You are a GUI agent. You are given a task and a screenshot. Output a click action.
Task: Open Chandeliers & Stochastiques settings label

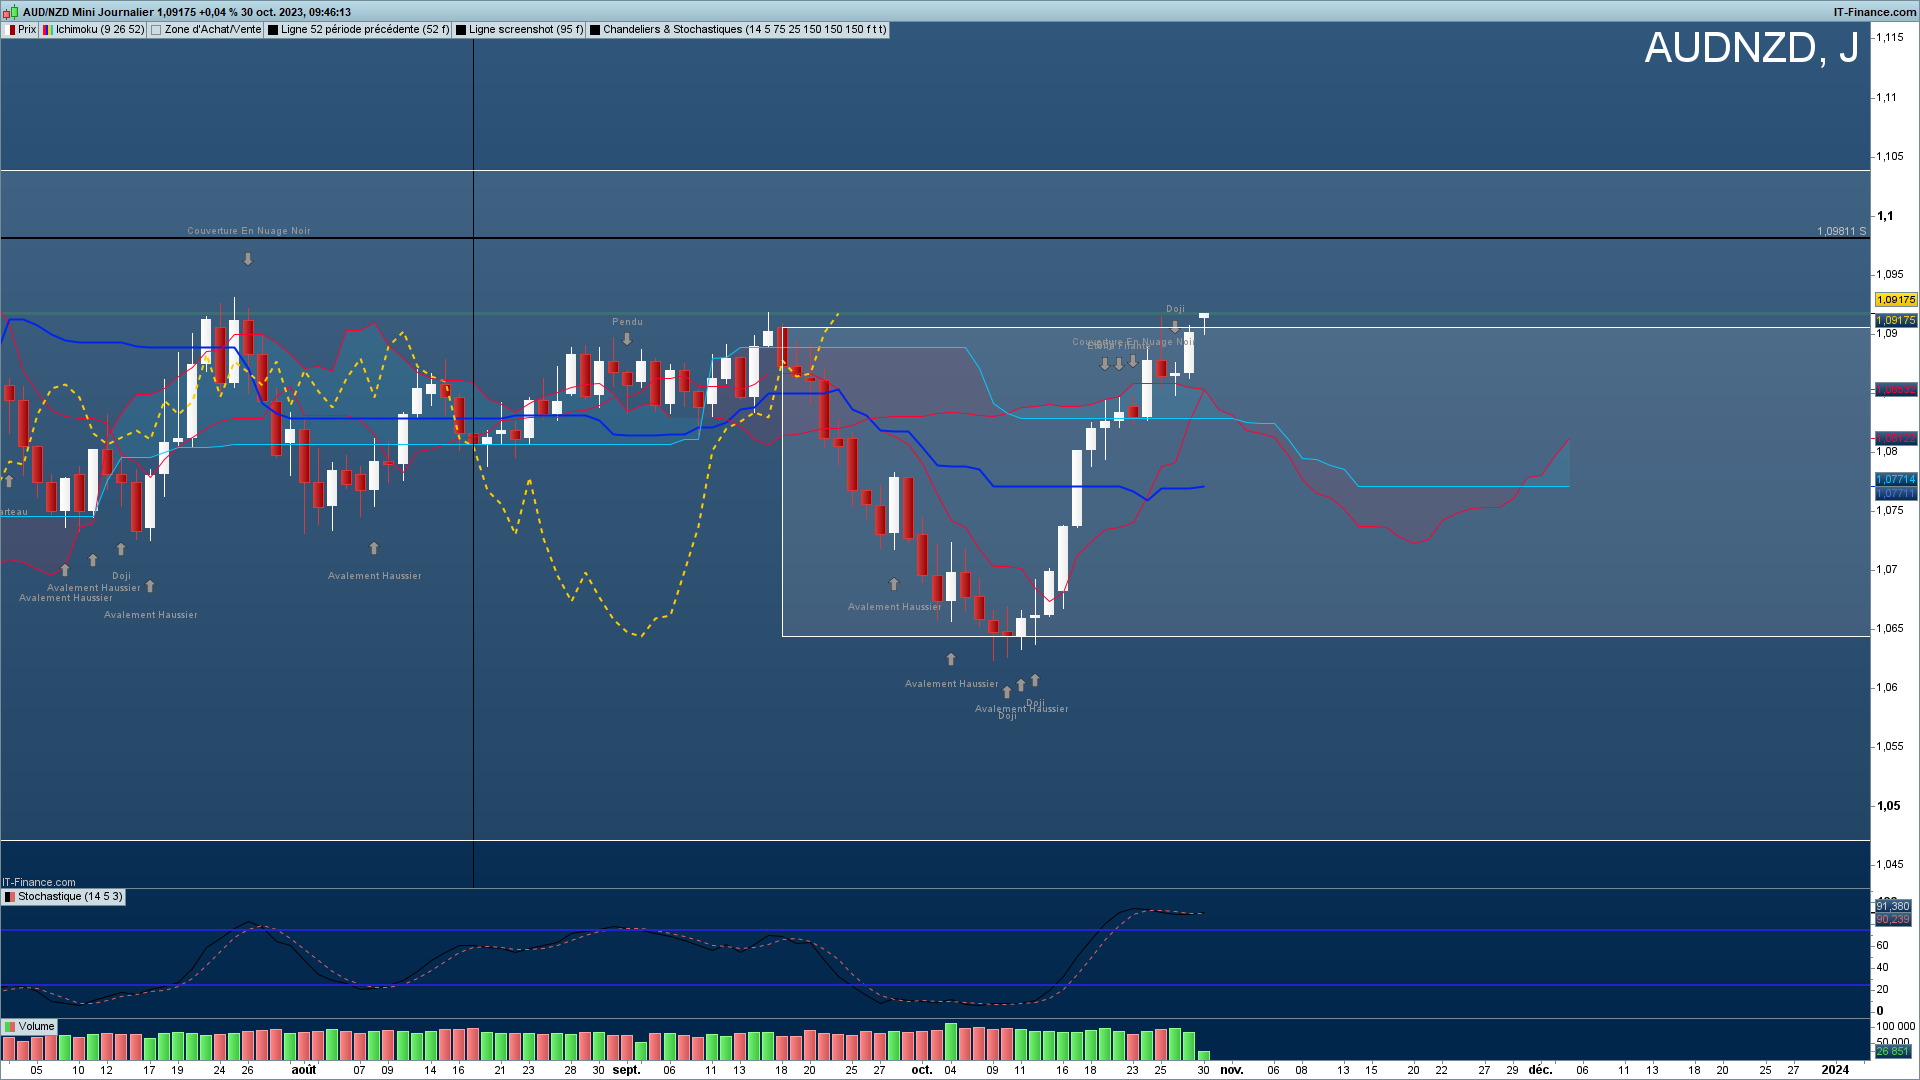click(x=744, y=30)
